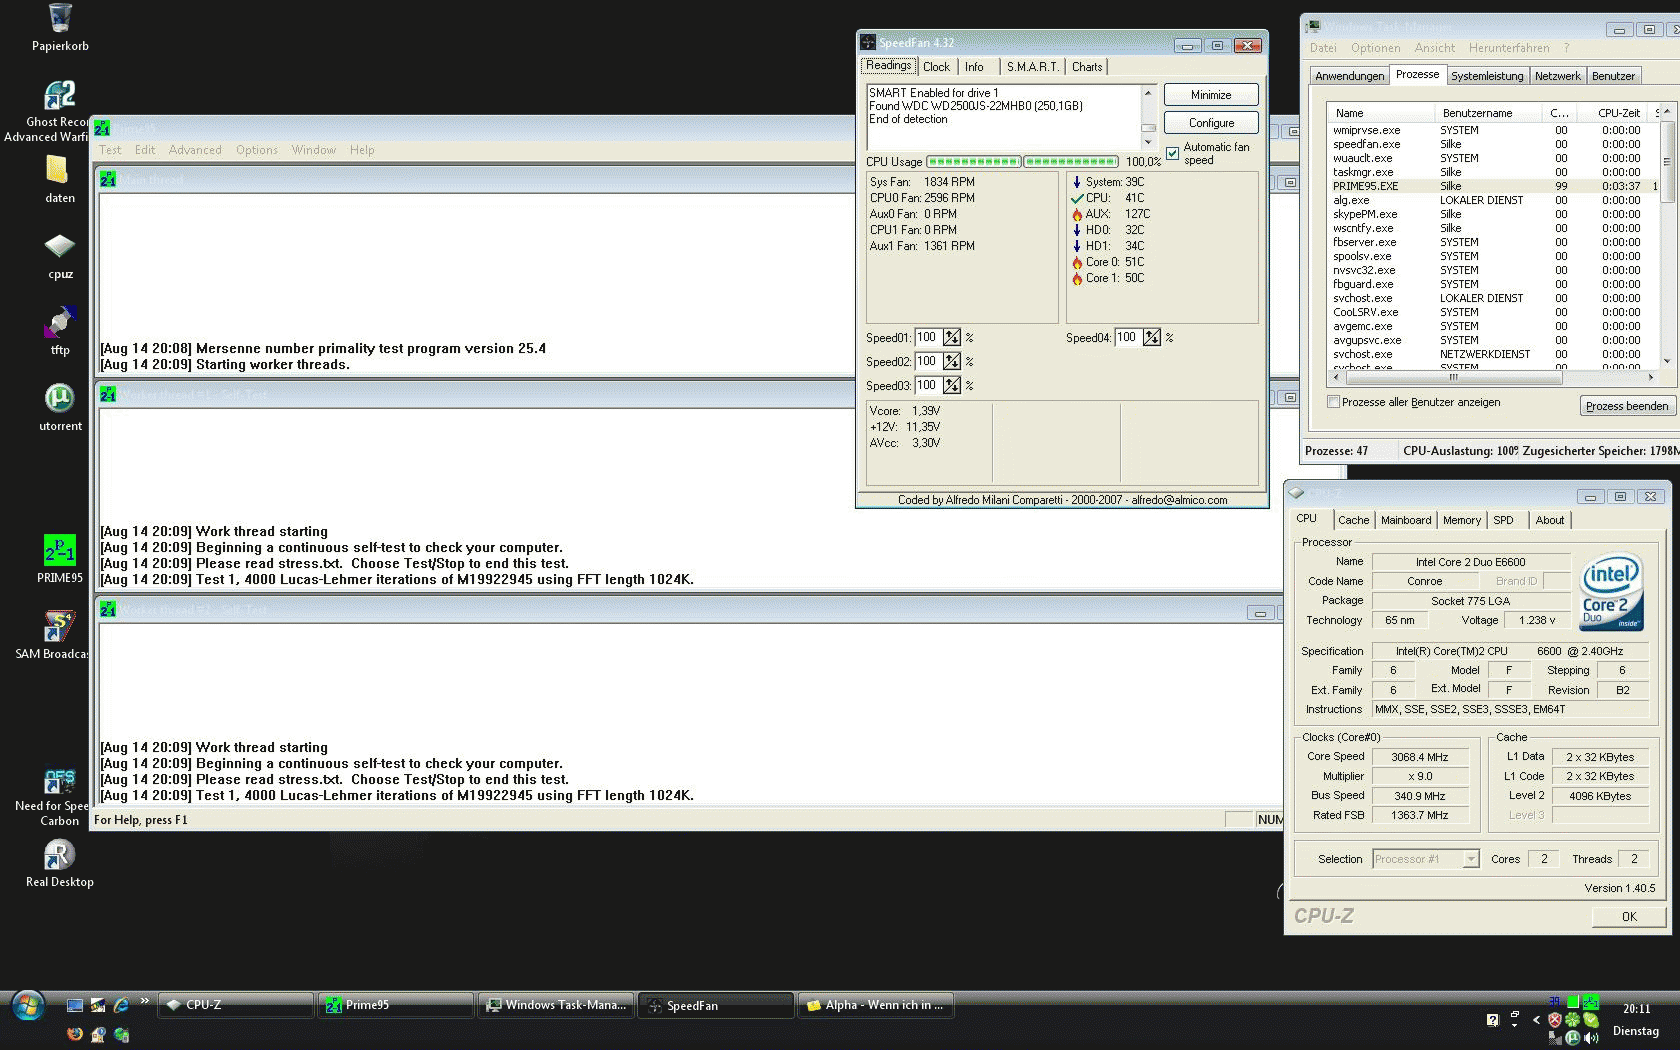The width and height of the screenshot is (1680, 1050).
Task: Click the Prime95 window title icon
Action: [102, 128]
